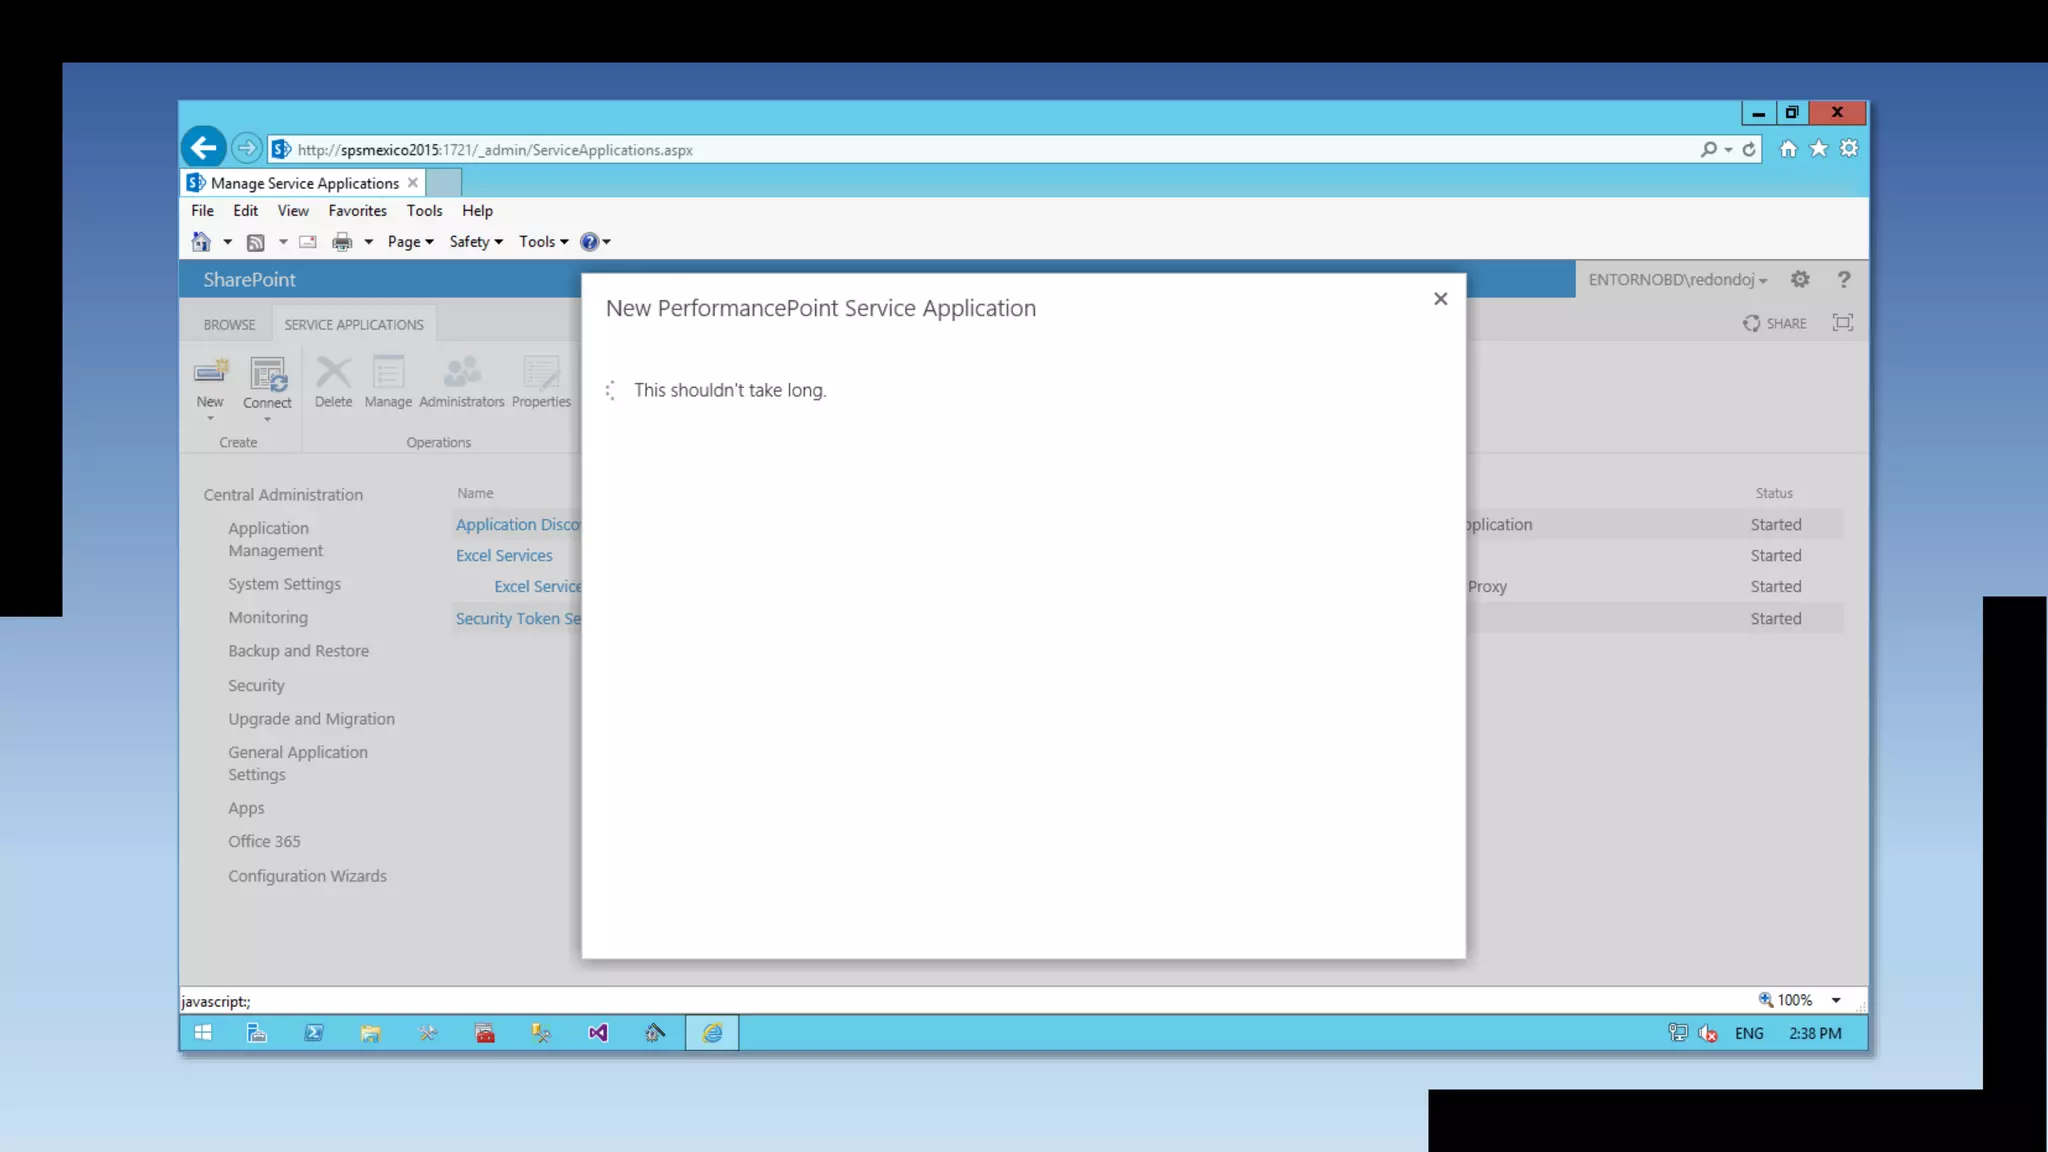
Task: Open the browser Home icon
Action: (1788, 149)
